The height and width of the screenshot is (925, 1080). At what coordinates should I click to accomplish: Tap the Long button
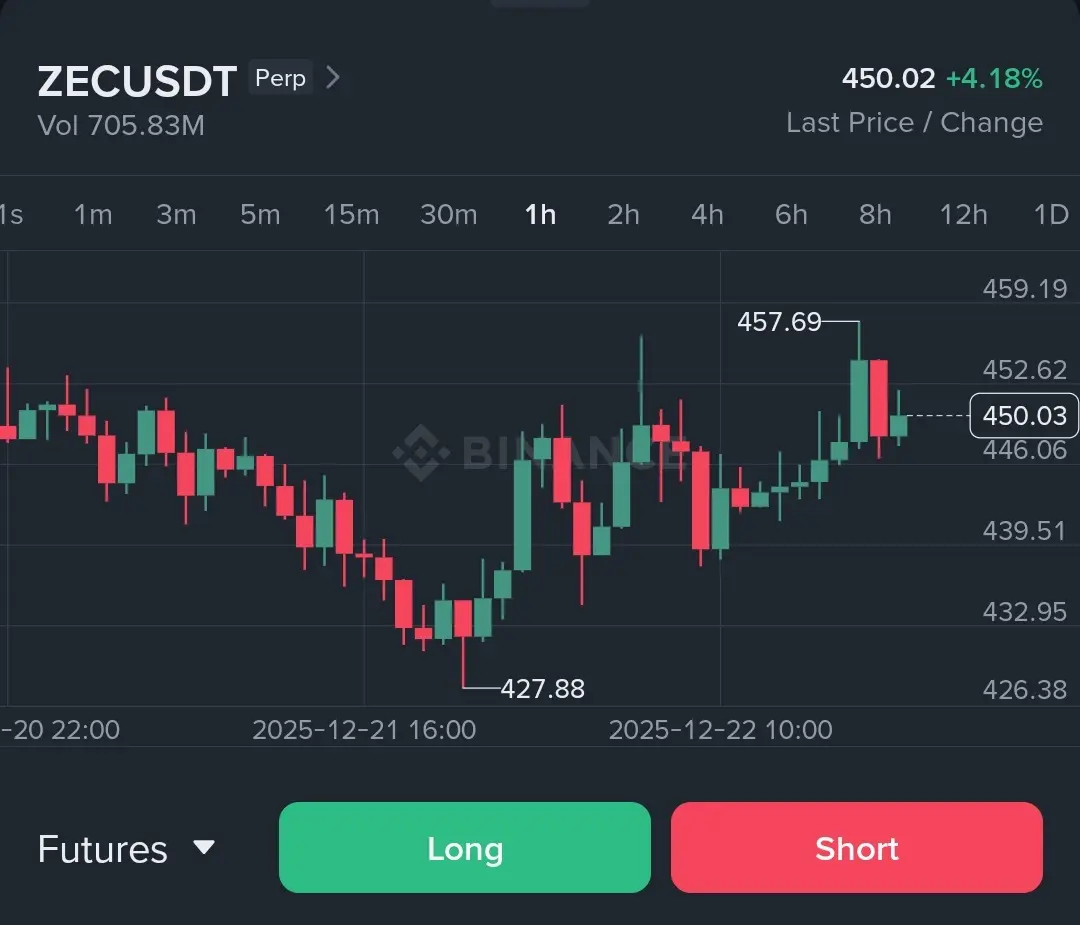click(x=465, y=848)
